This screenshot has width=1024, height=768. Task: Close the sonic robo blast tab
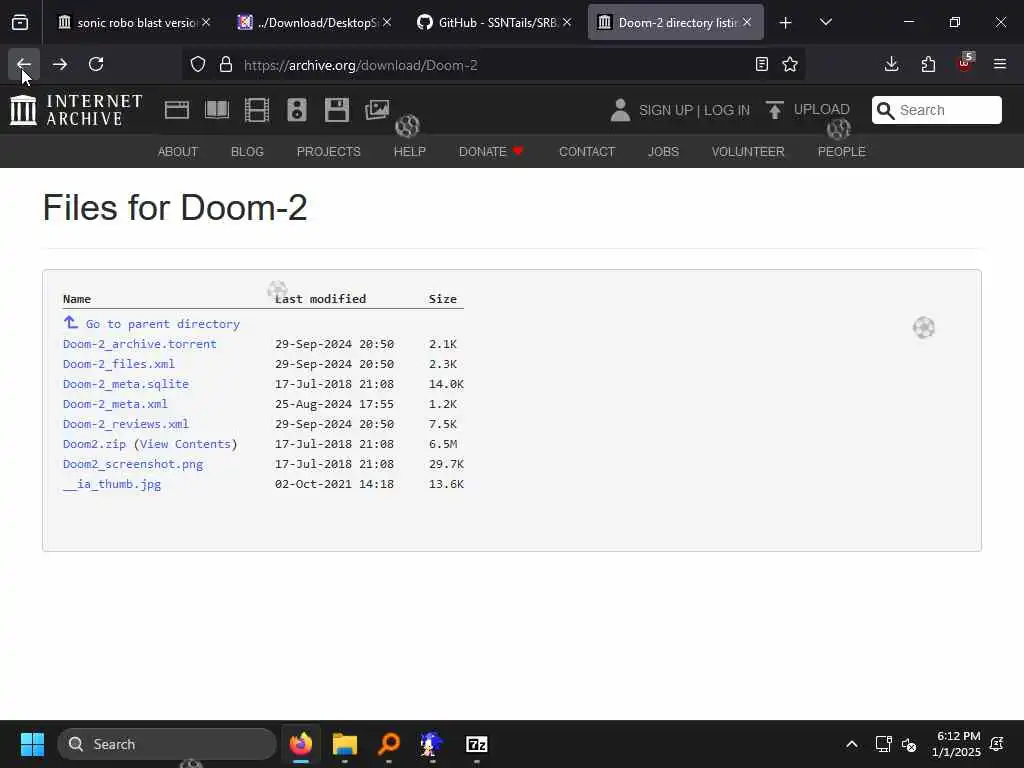[206, 22]
